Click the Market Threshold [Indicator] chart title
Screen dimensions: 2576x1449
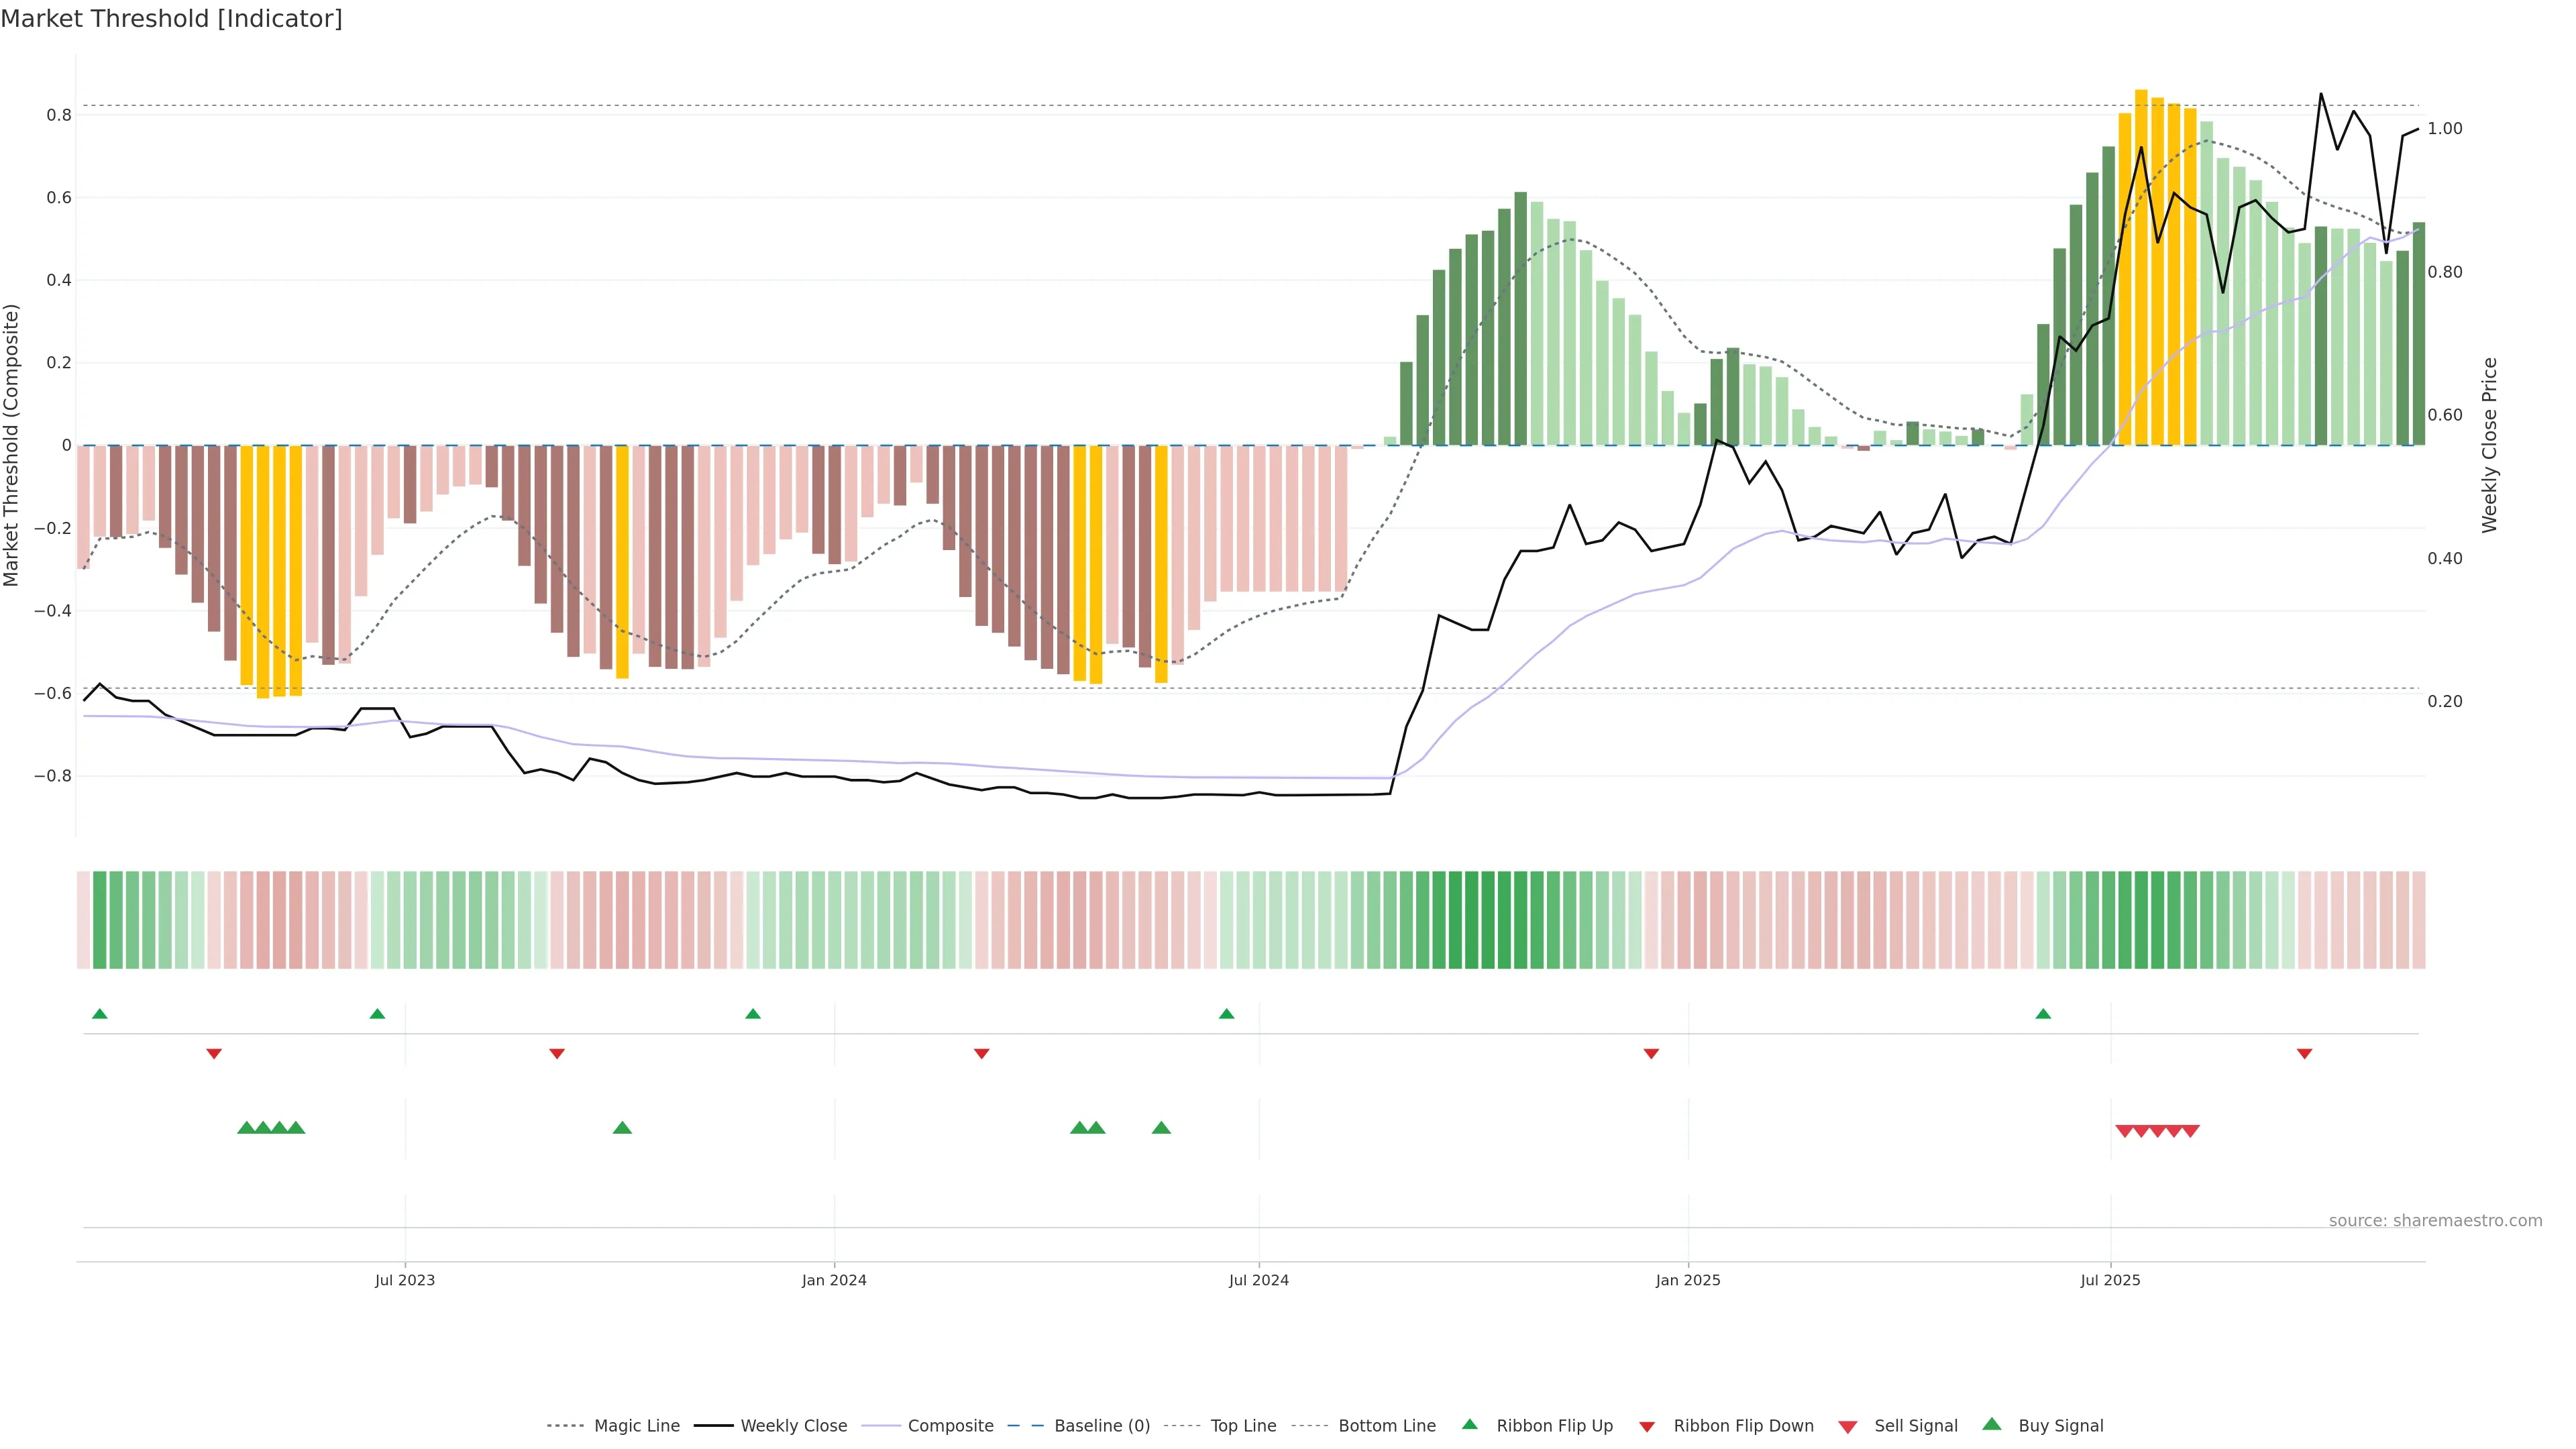tap(171, 19)
